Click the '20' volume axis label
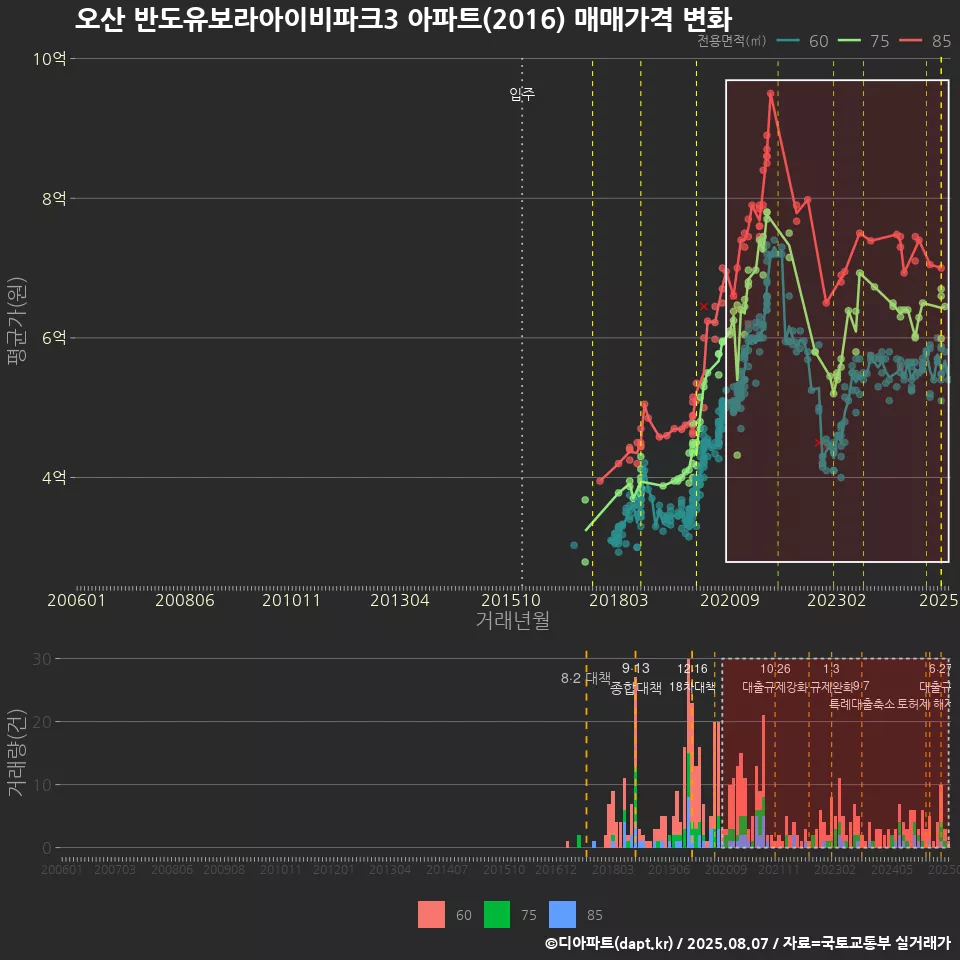 coord(42,722)
